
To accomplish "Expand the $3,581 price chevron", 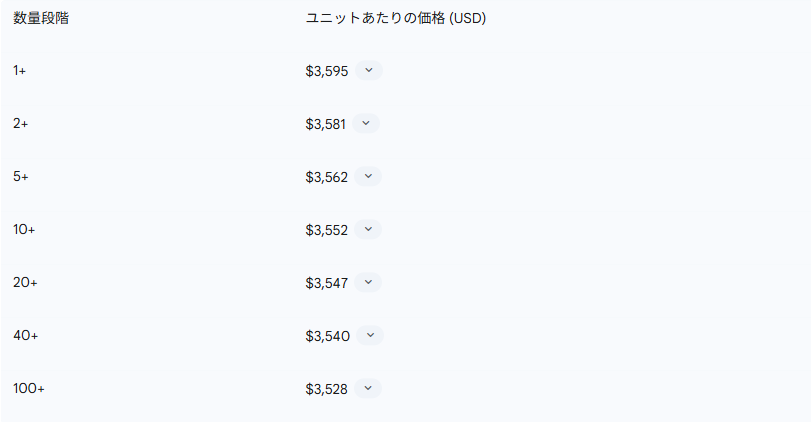I will pyautogui.click(x=366, y=124).
